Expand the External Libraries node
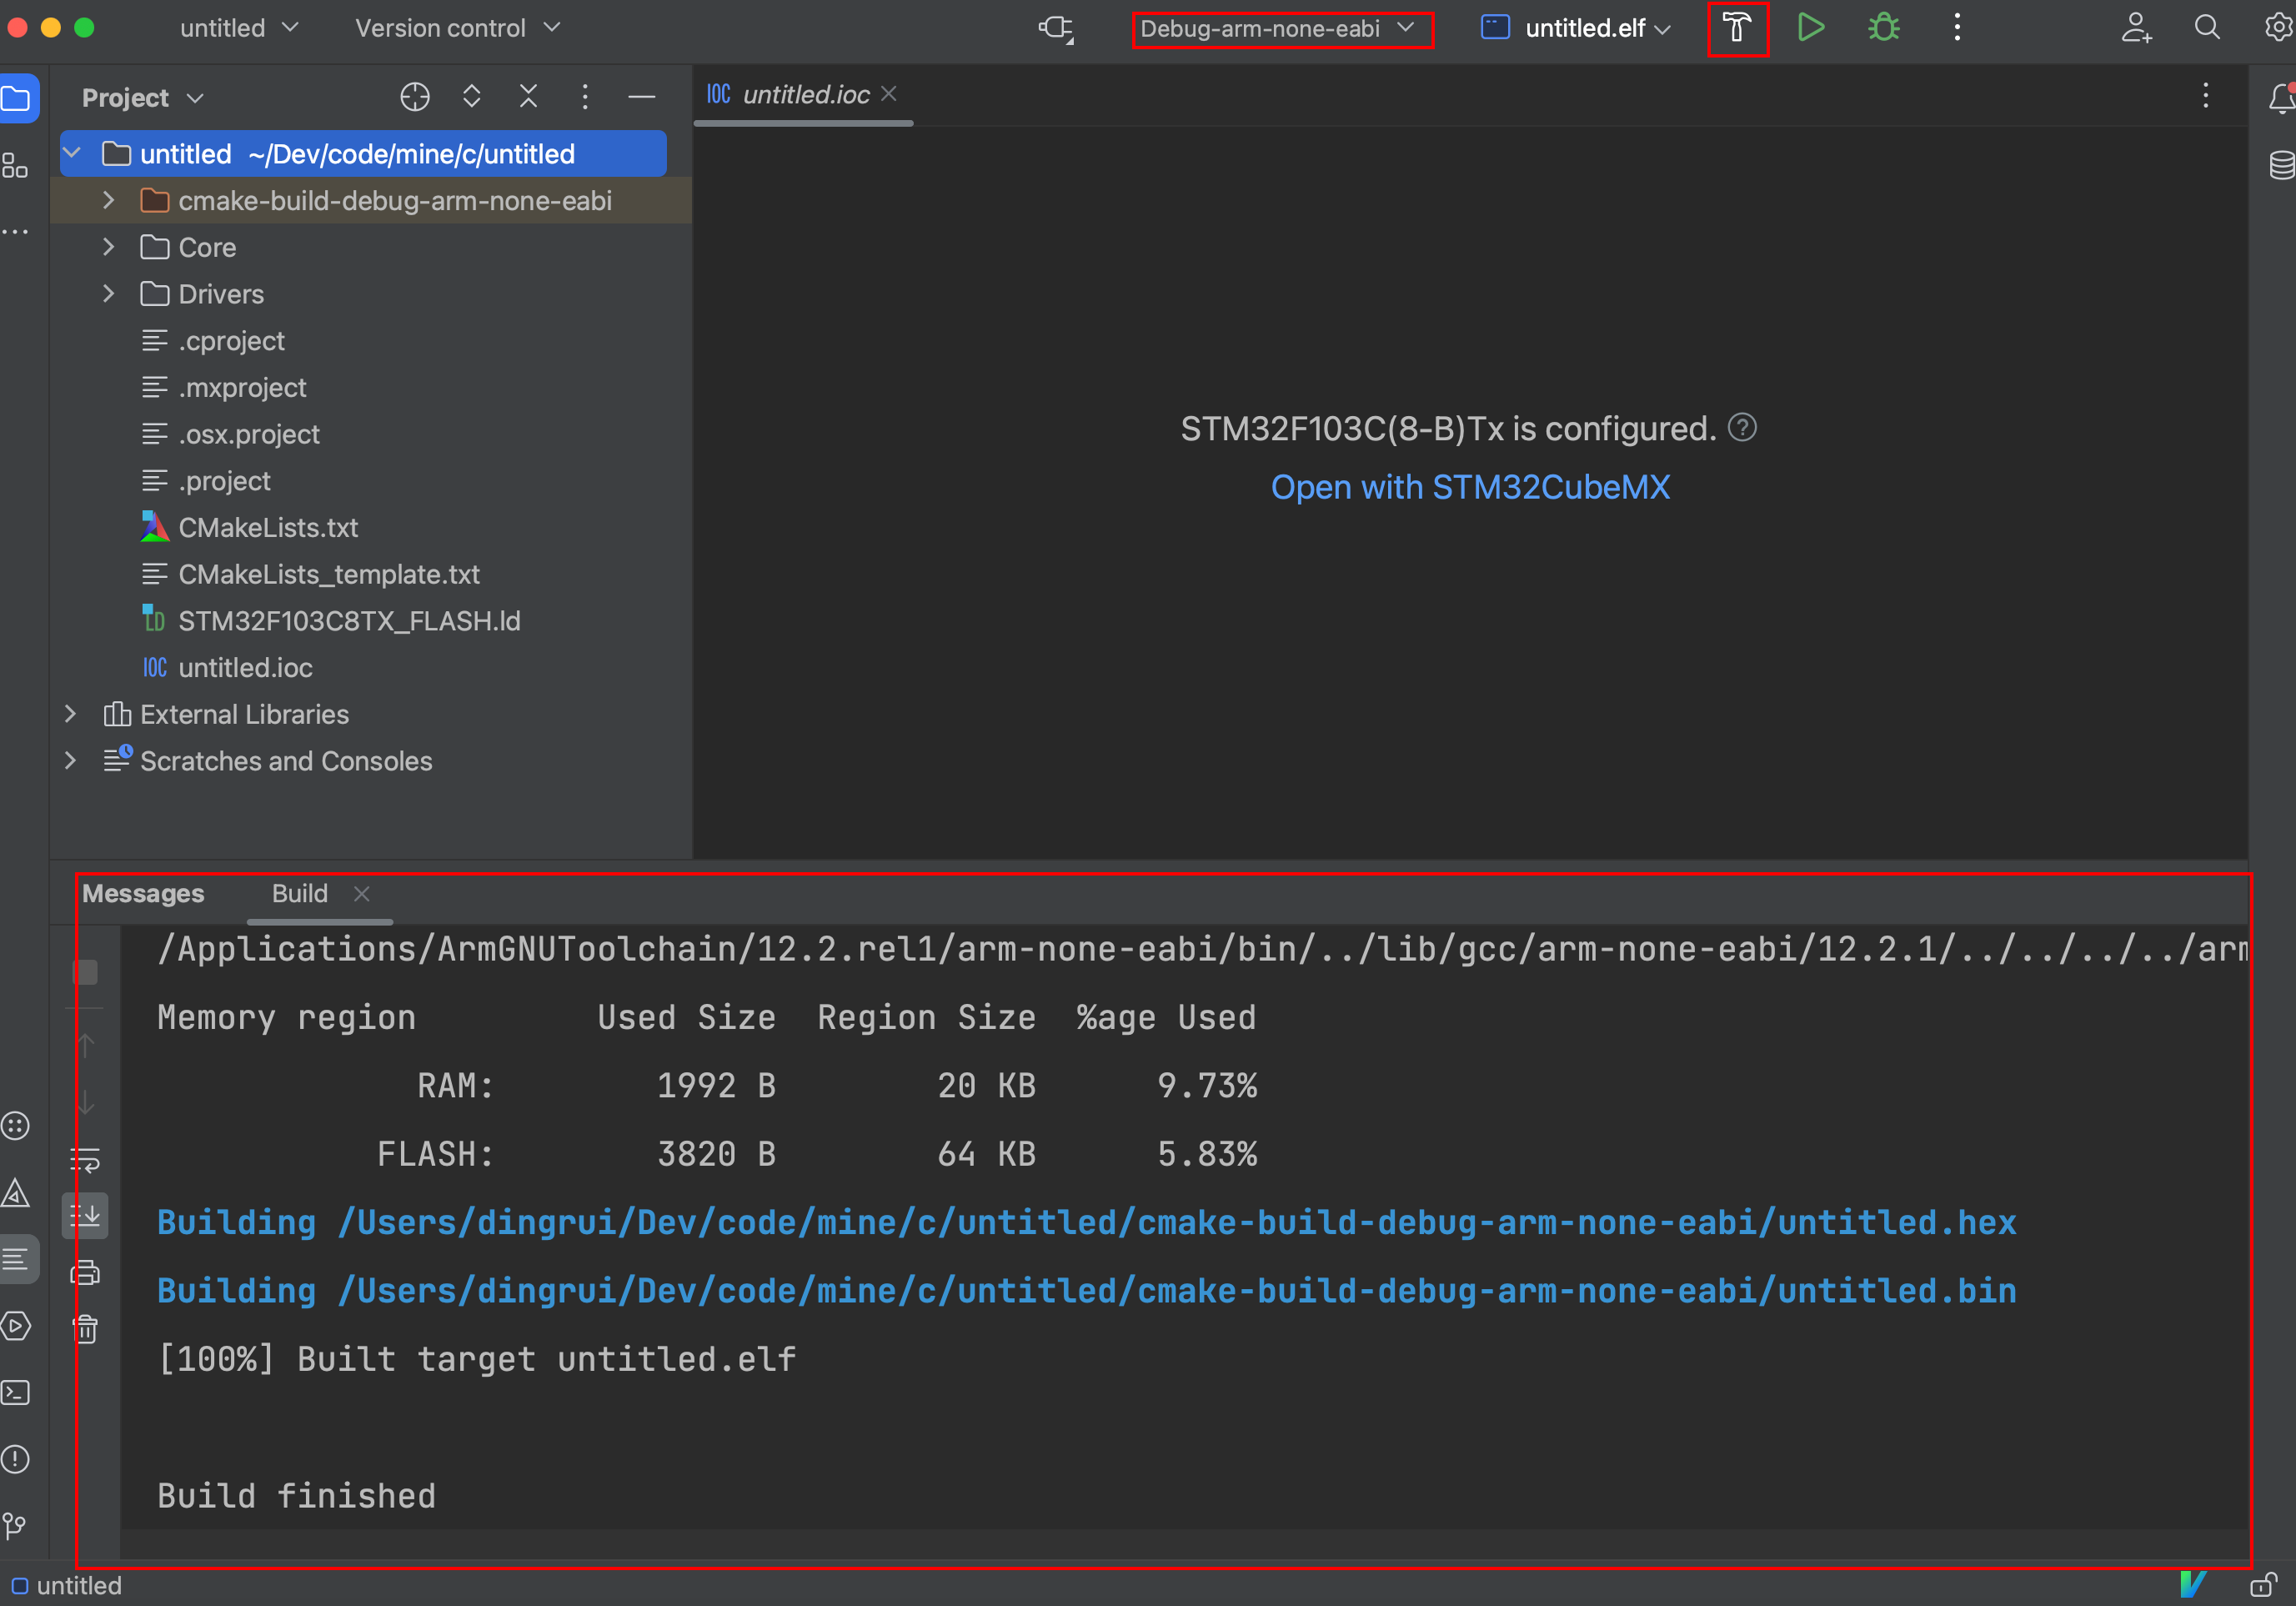2296x1606 pixels. point(70,714)
